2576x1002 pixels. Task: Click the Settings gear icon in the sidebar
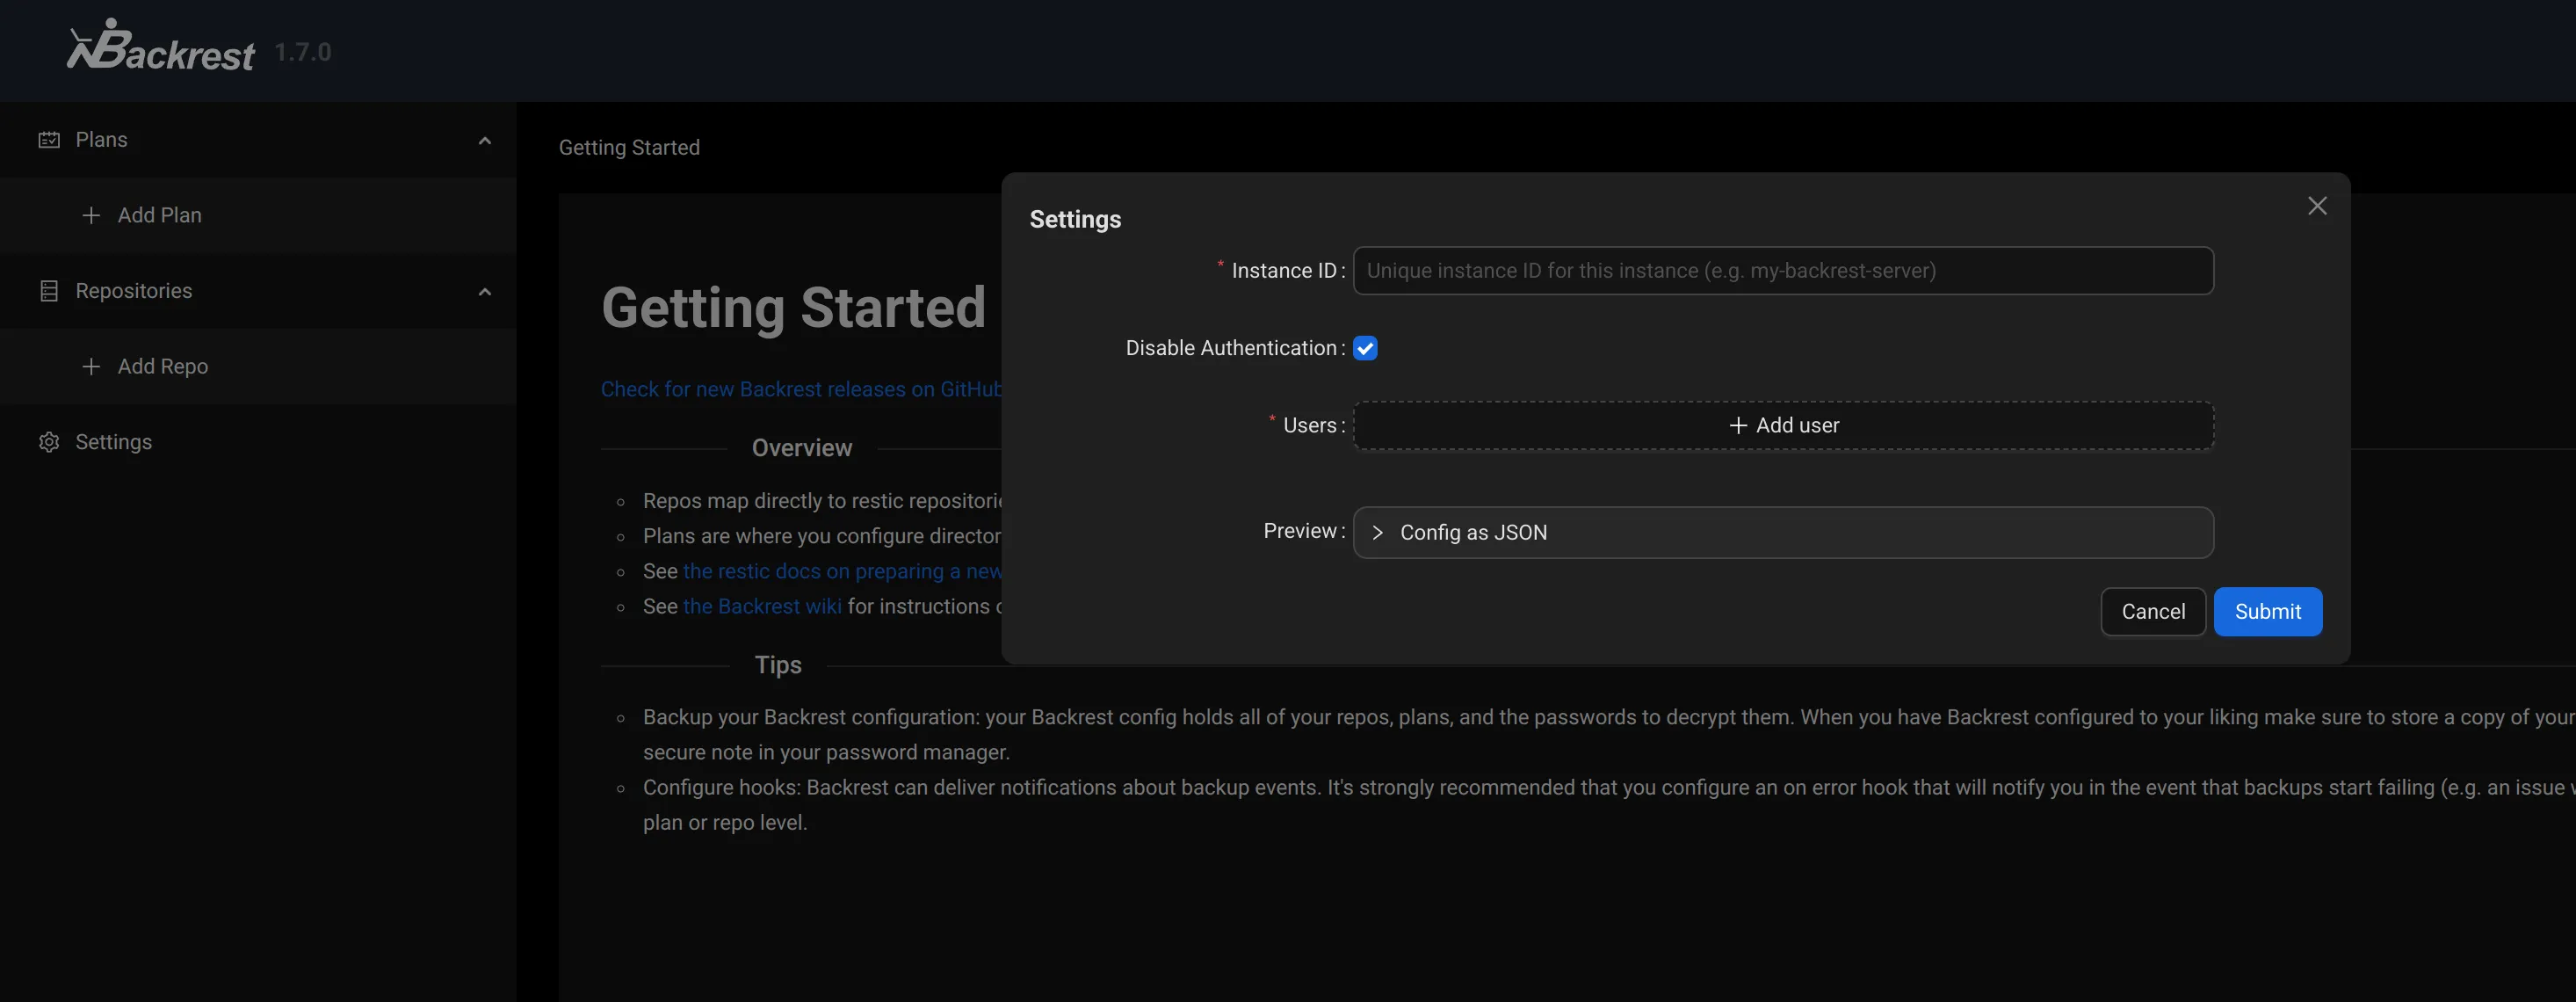pos(49,442)
